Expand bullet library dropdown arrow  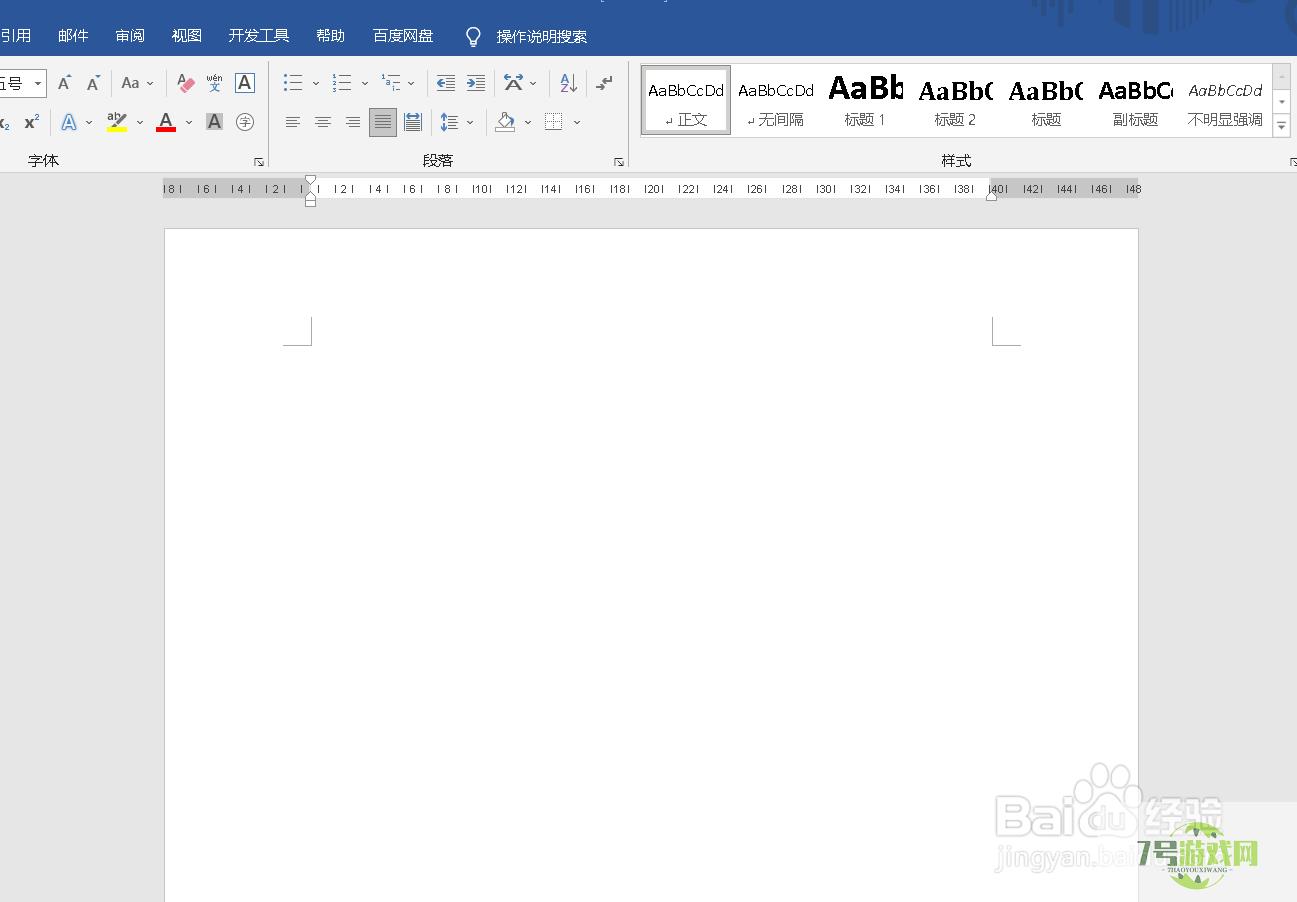[x=316, y=83]
